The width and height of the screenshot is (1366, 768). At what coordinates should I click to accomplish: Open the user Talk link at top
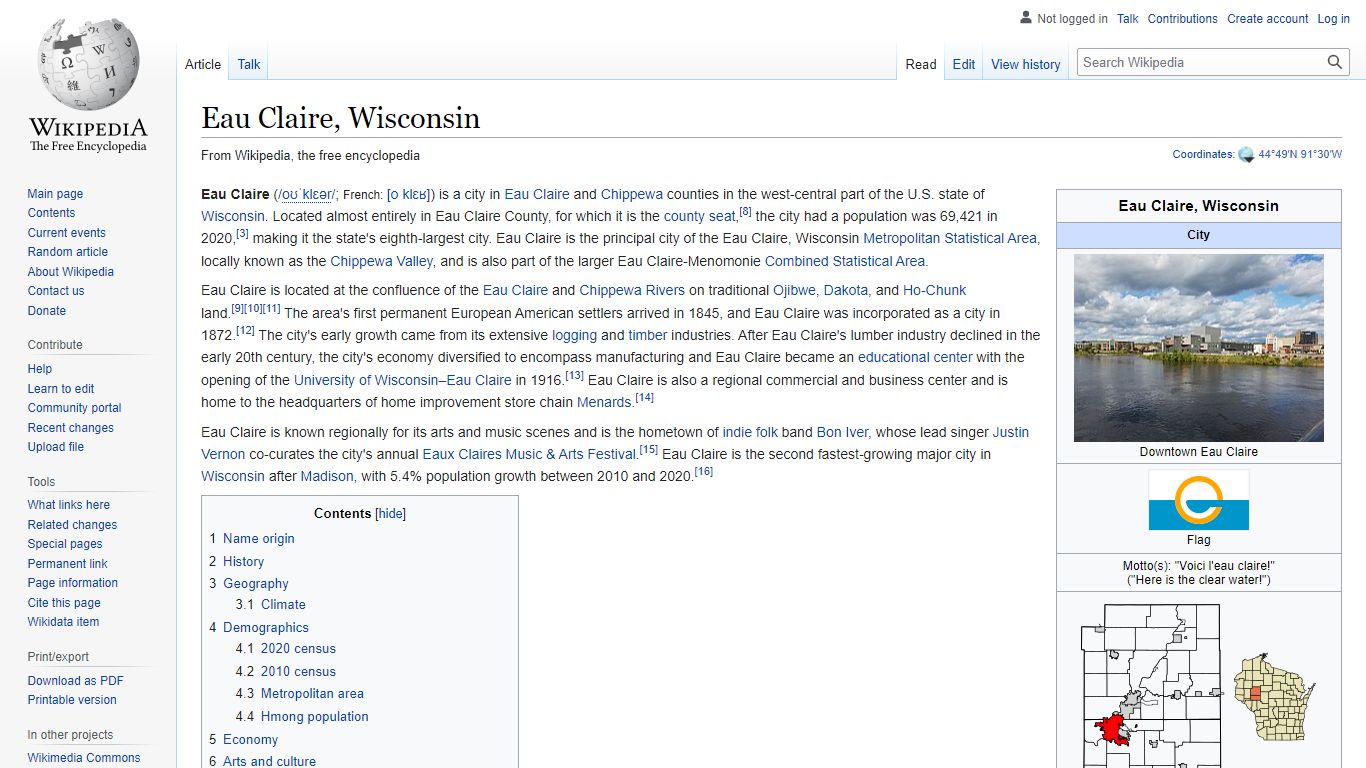coord(1128,19)
